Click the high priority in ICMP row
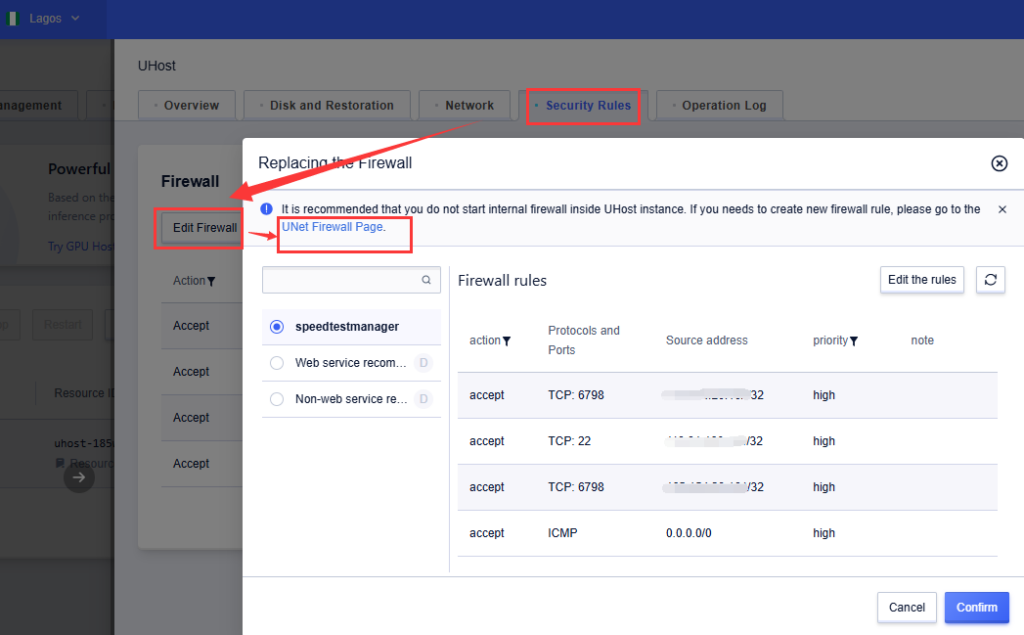1024x635 pixels. pos(824,533)
